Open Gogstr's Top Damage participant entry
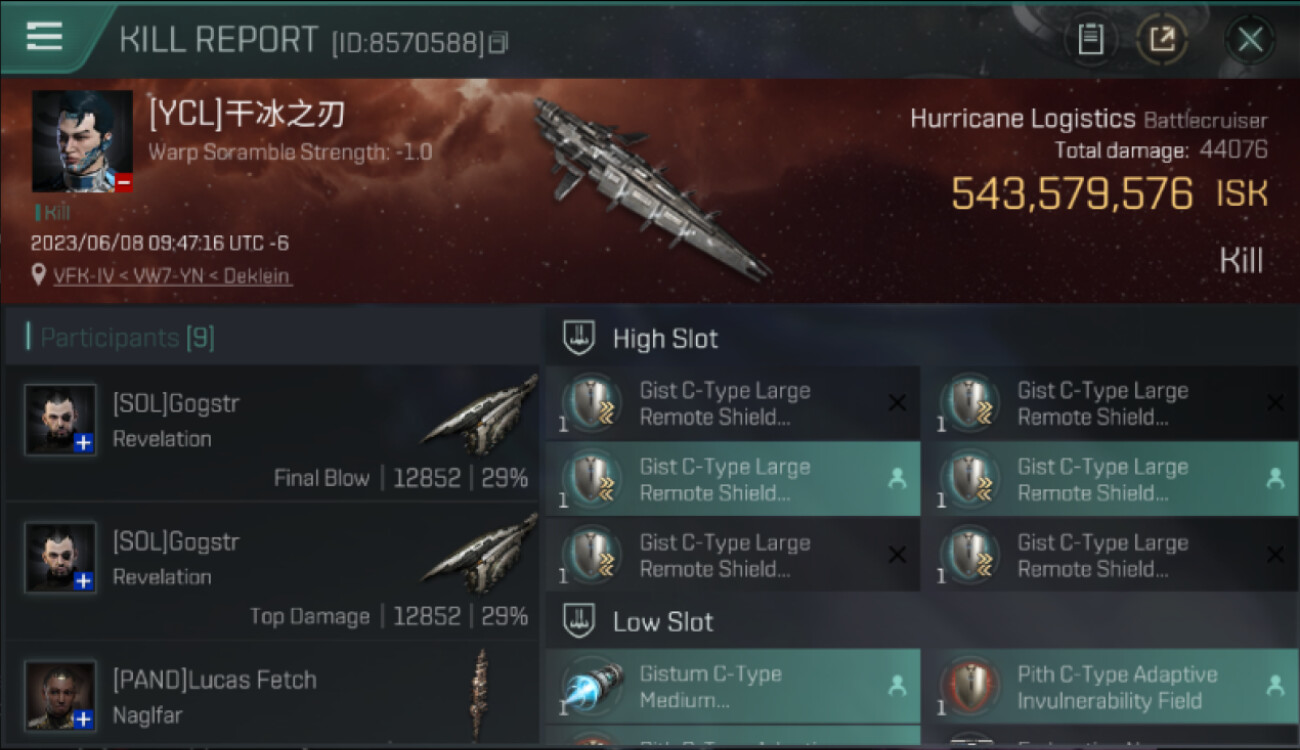The width and height of the screenshot is (1300, 750). click(x=272, y=571)
